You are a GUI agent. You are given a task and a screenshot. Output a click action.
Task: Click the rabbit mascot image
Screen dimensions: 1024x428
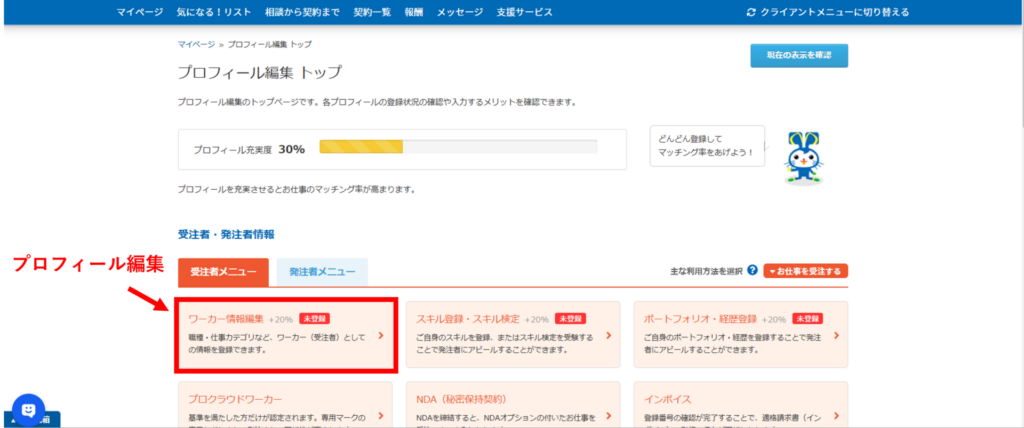pos(803,159)
